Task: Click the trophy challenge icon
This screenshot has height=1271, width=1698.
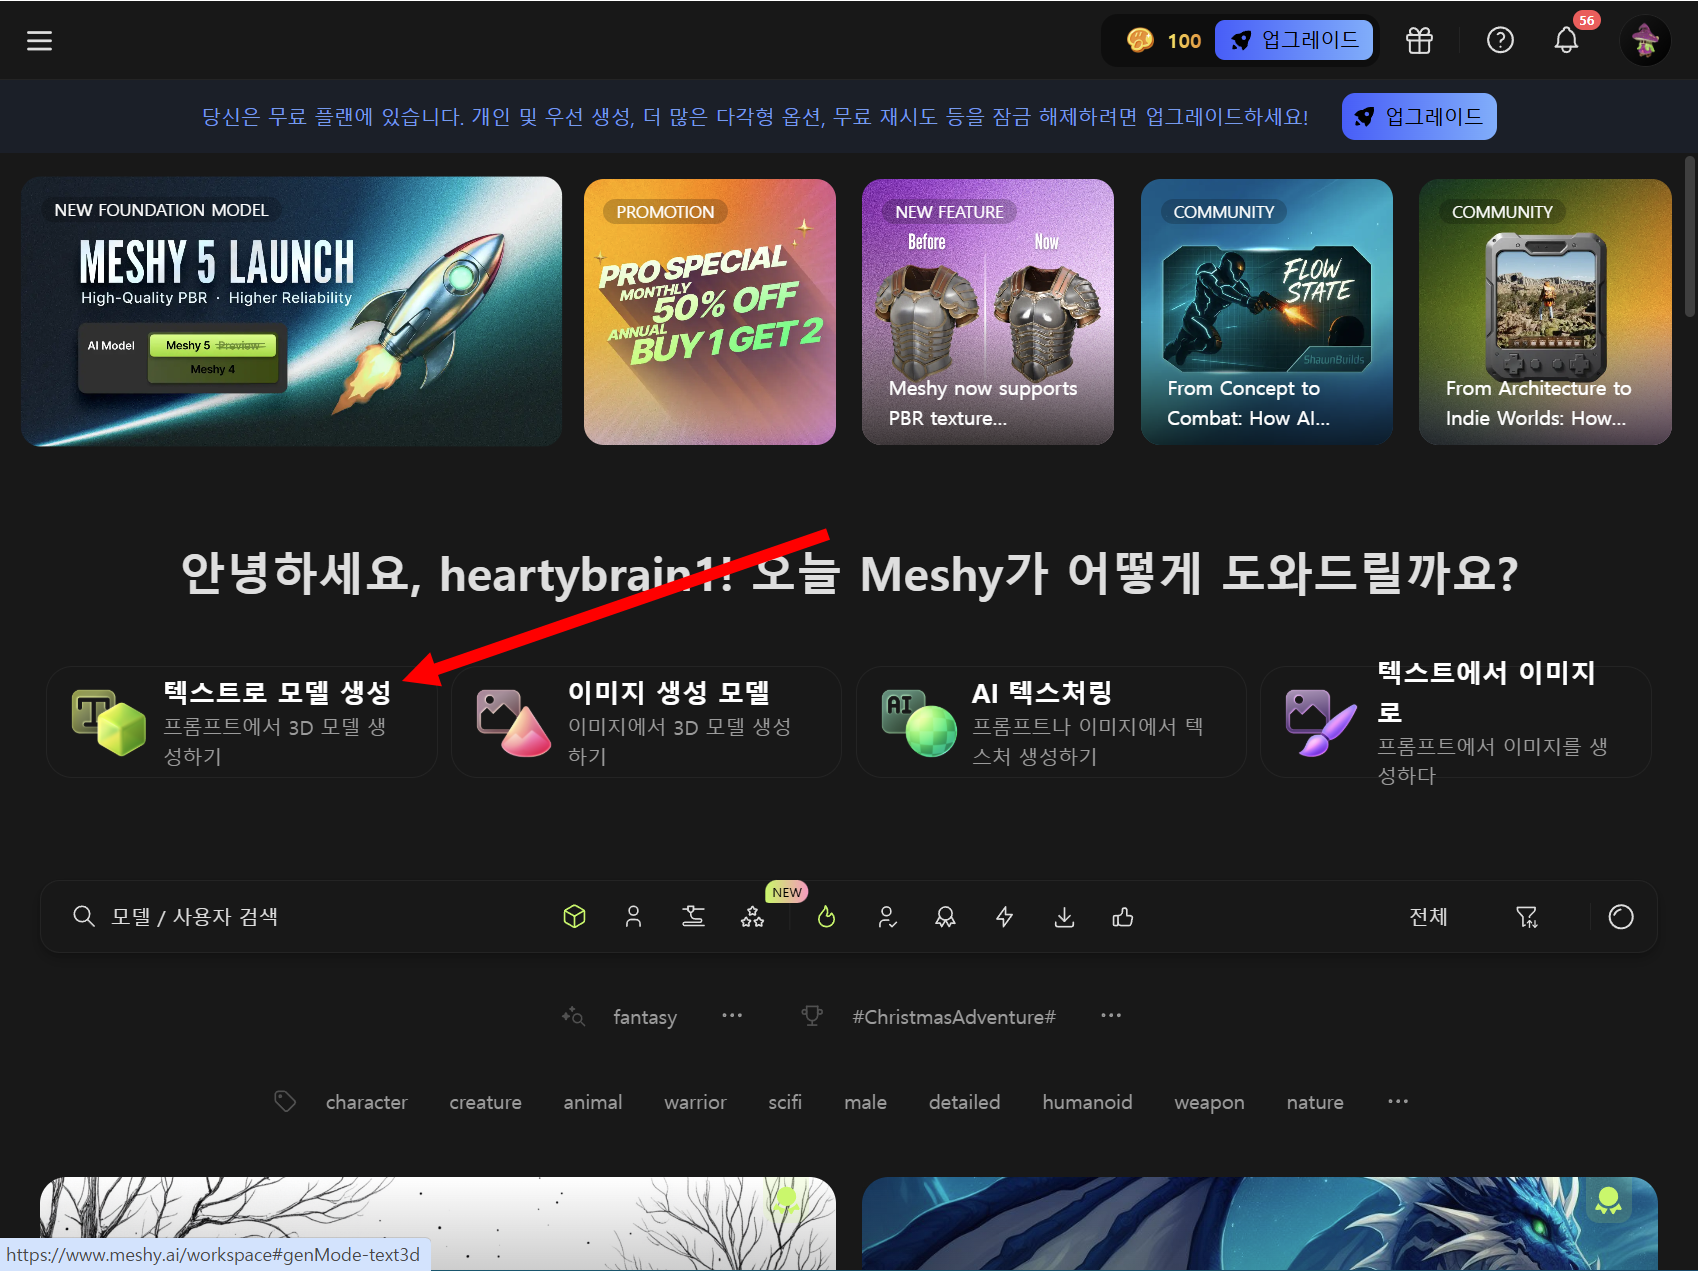Action: [812, 1016]
